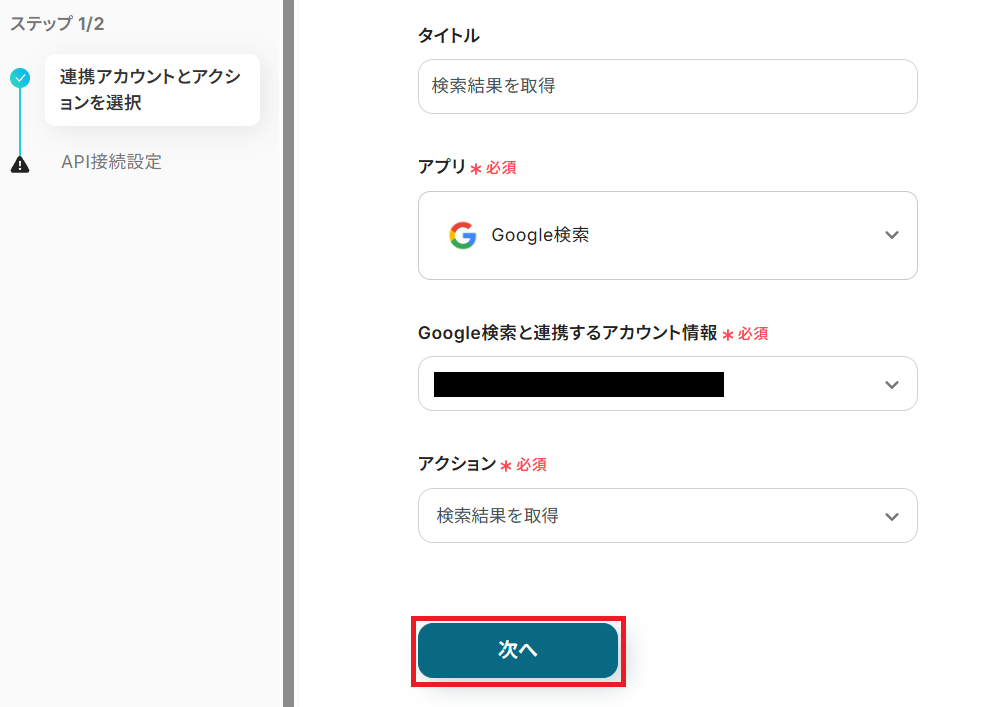986x707 pixels.
Task: Click the タイトル field label
Action: pos(448,36)
